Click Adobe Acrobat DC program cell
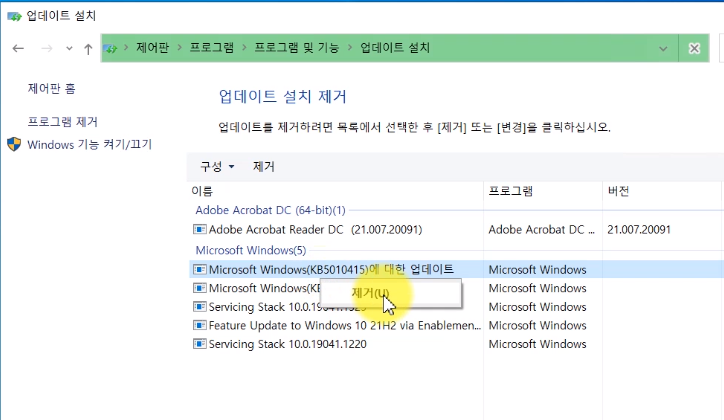Screen dimensions: 724x420 541,229
